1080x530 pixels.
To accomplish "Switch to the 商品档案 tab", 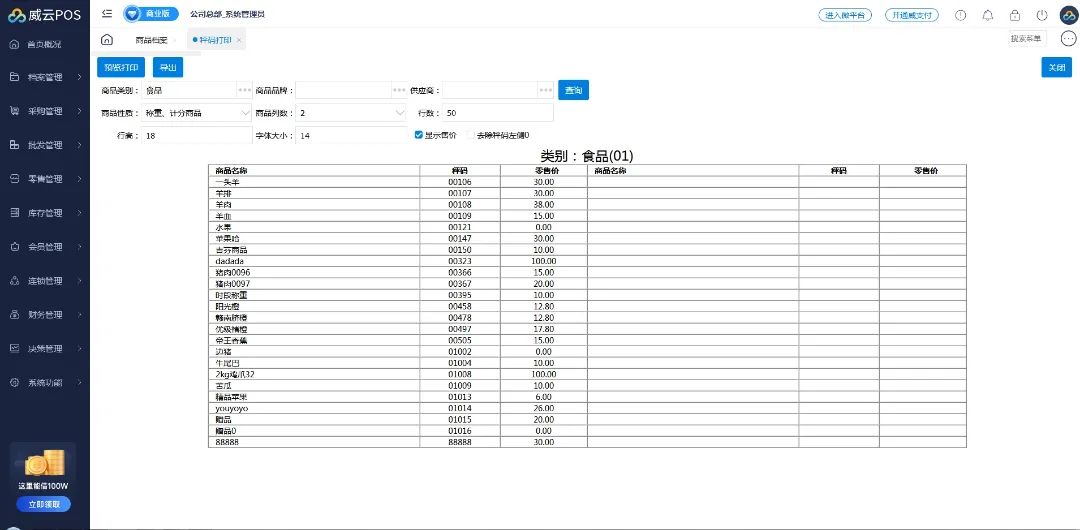I will pos(151,40).
